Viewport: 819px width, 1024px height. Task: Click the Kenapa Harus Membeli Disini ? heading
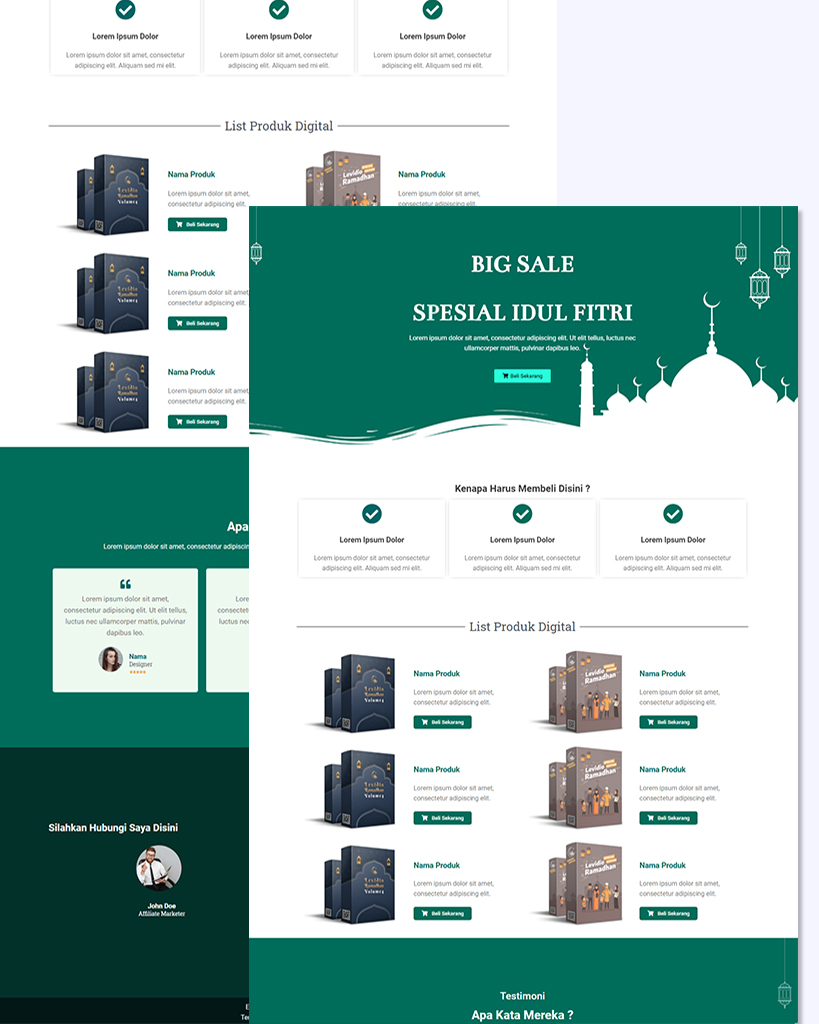[522, 488]
